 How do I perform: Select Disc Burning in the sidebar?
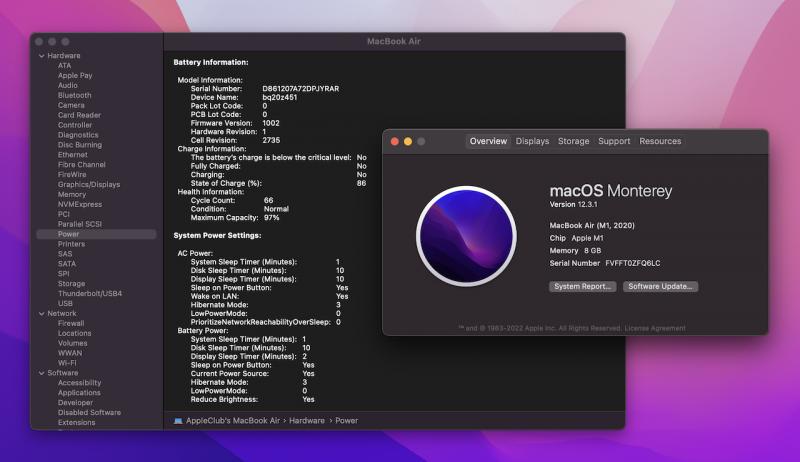pyautogui.click(x=80, y=145)
